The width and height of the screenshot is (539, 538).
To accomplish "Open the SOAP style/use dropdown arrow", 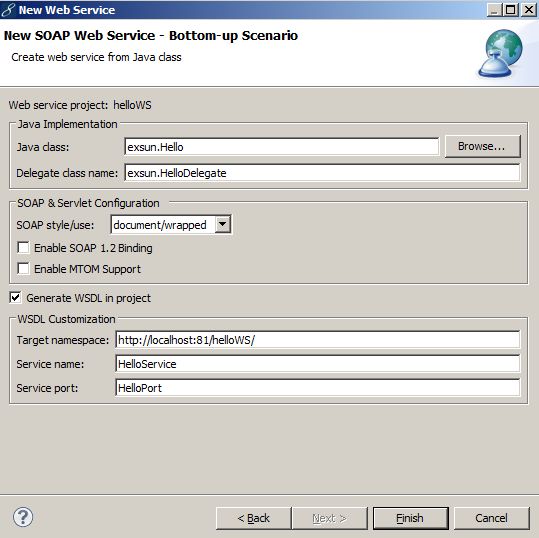I will pos(223,224).
